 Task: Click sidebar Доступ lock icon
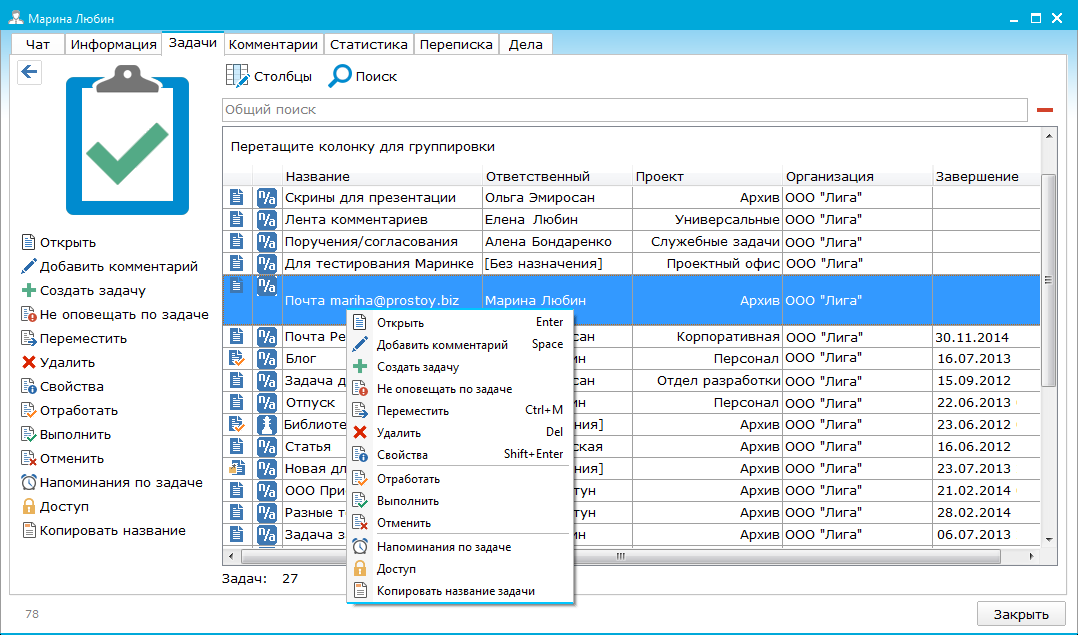point(28,506)
